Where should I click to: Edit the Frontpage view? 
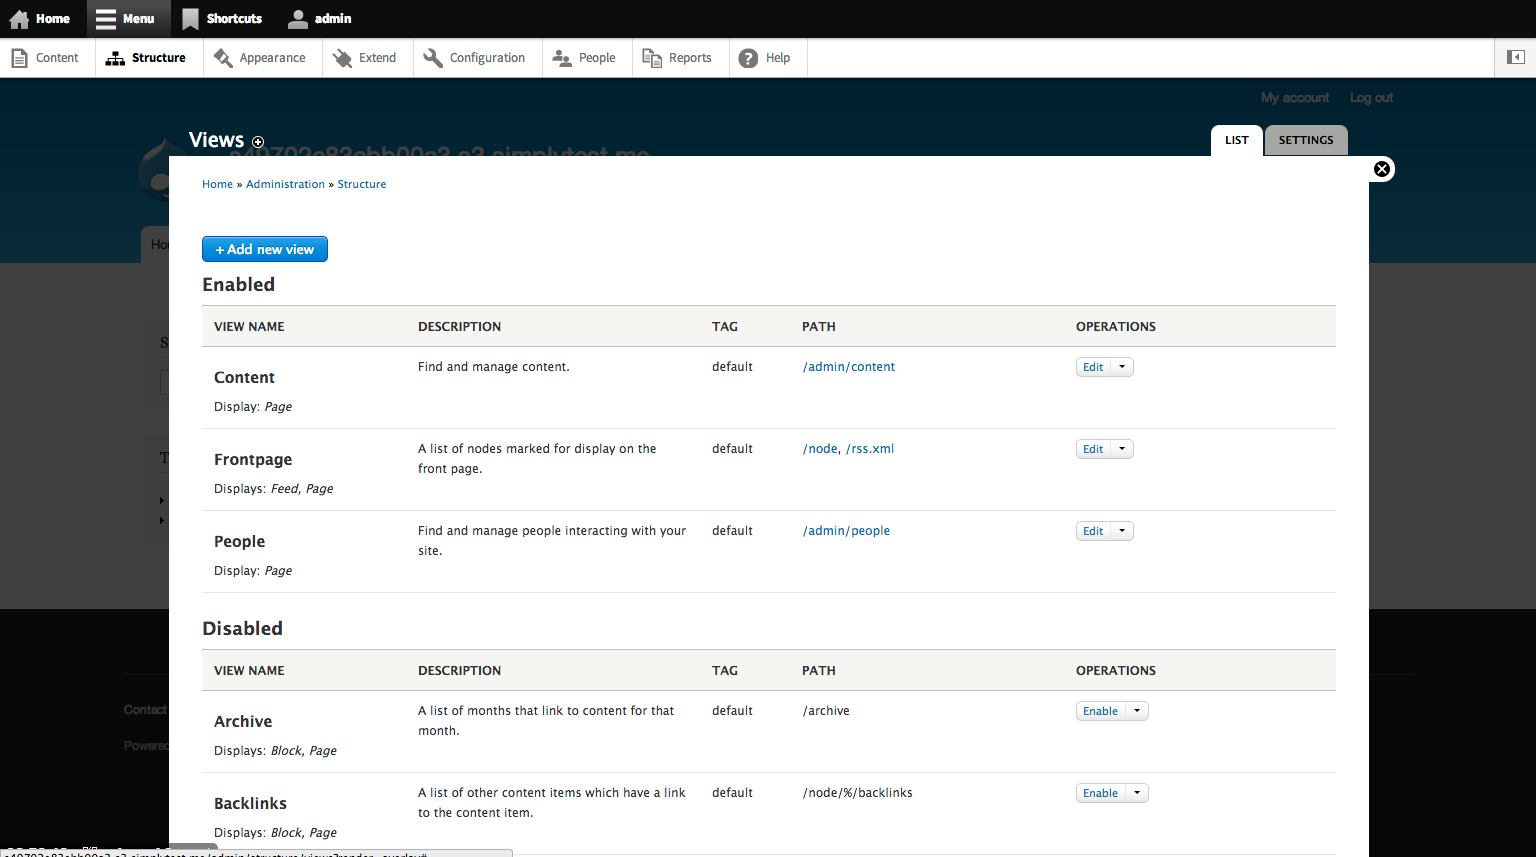(x=1093, y=449)
